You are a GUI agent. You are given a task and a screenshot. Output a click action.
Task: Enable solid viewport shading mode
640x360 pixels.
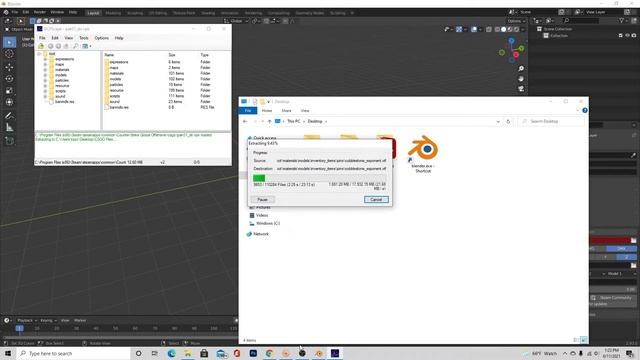tap(504, 29)
